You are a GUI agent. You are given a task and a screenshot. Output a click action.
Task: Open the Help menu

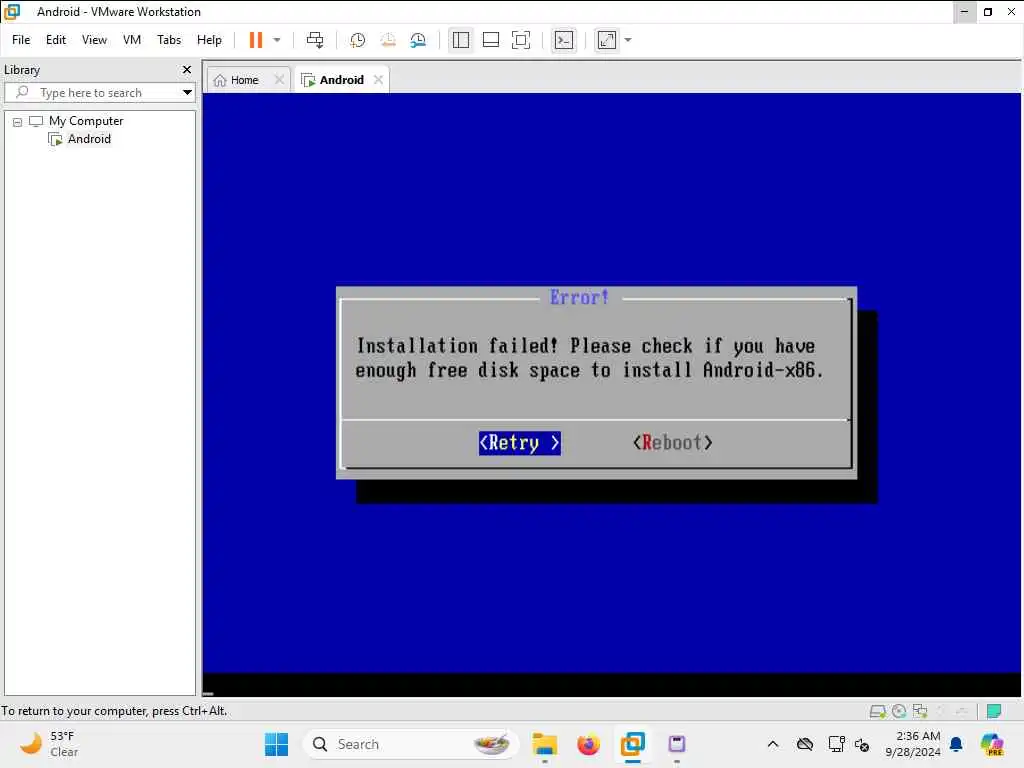pyautogui.click(x=209, y=40)
